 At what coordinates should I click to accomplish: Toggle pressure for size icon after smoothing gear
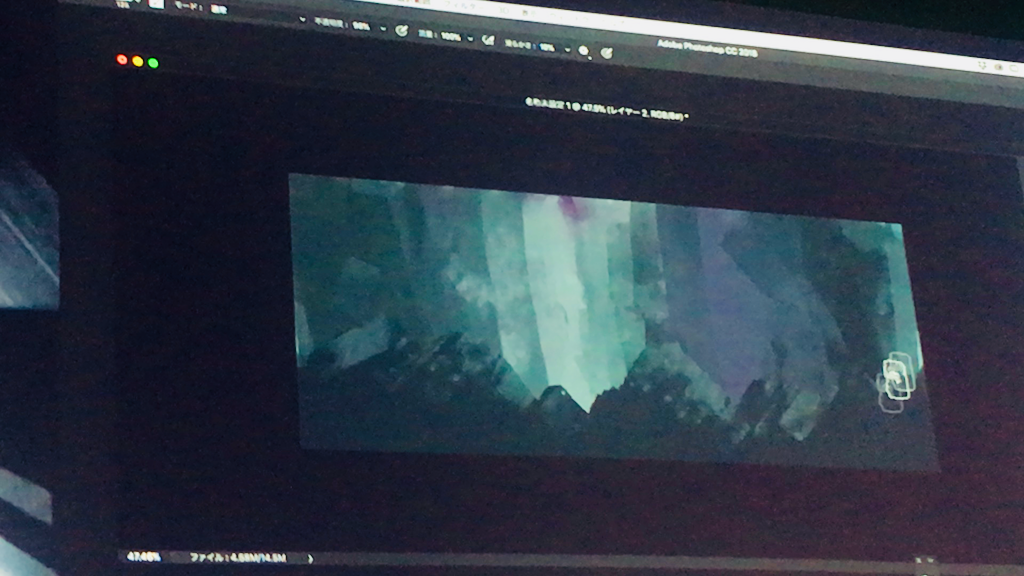tap(607, 54)
